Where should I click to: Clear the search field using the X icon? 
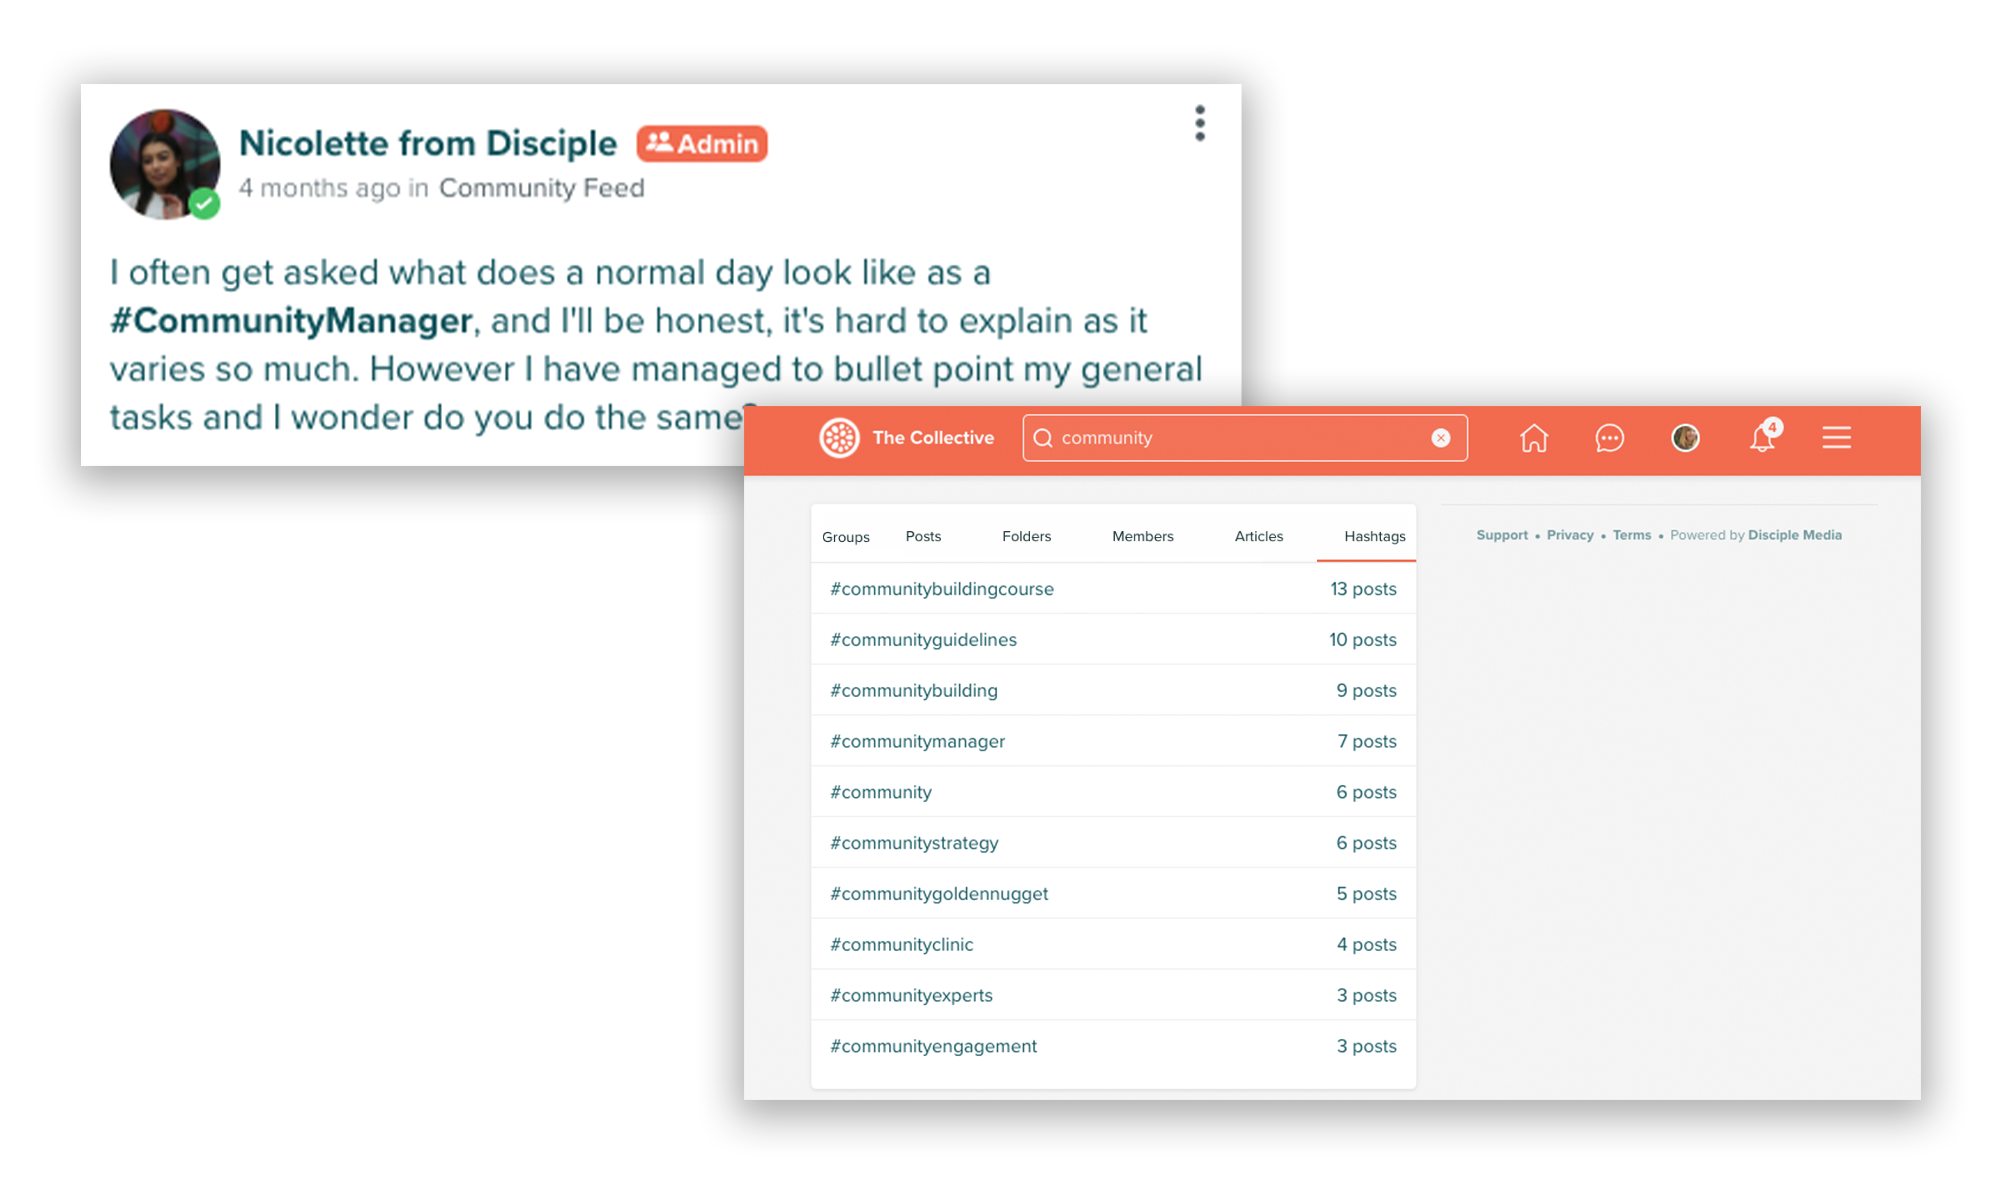[1440, 437]
